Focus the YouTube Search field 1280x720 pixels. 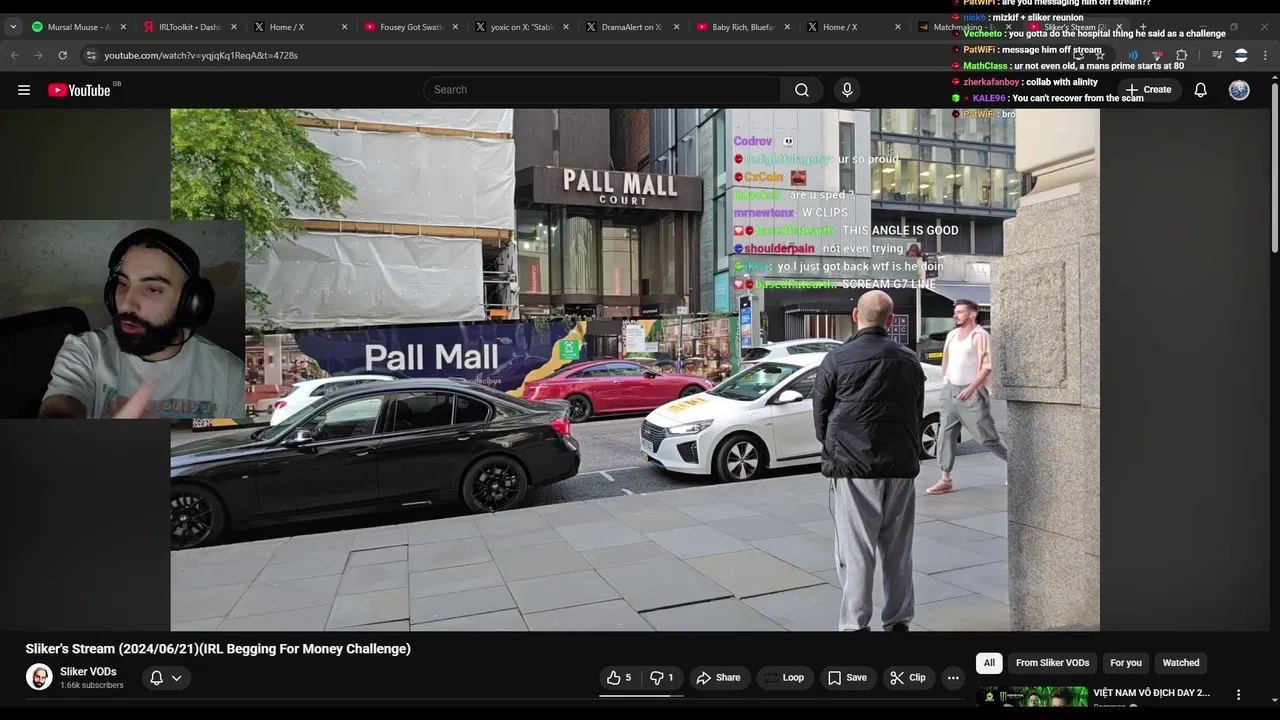click(603, 90)
